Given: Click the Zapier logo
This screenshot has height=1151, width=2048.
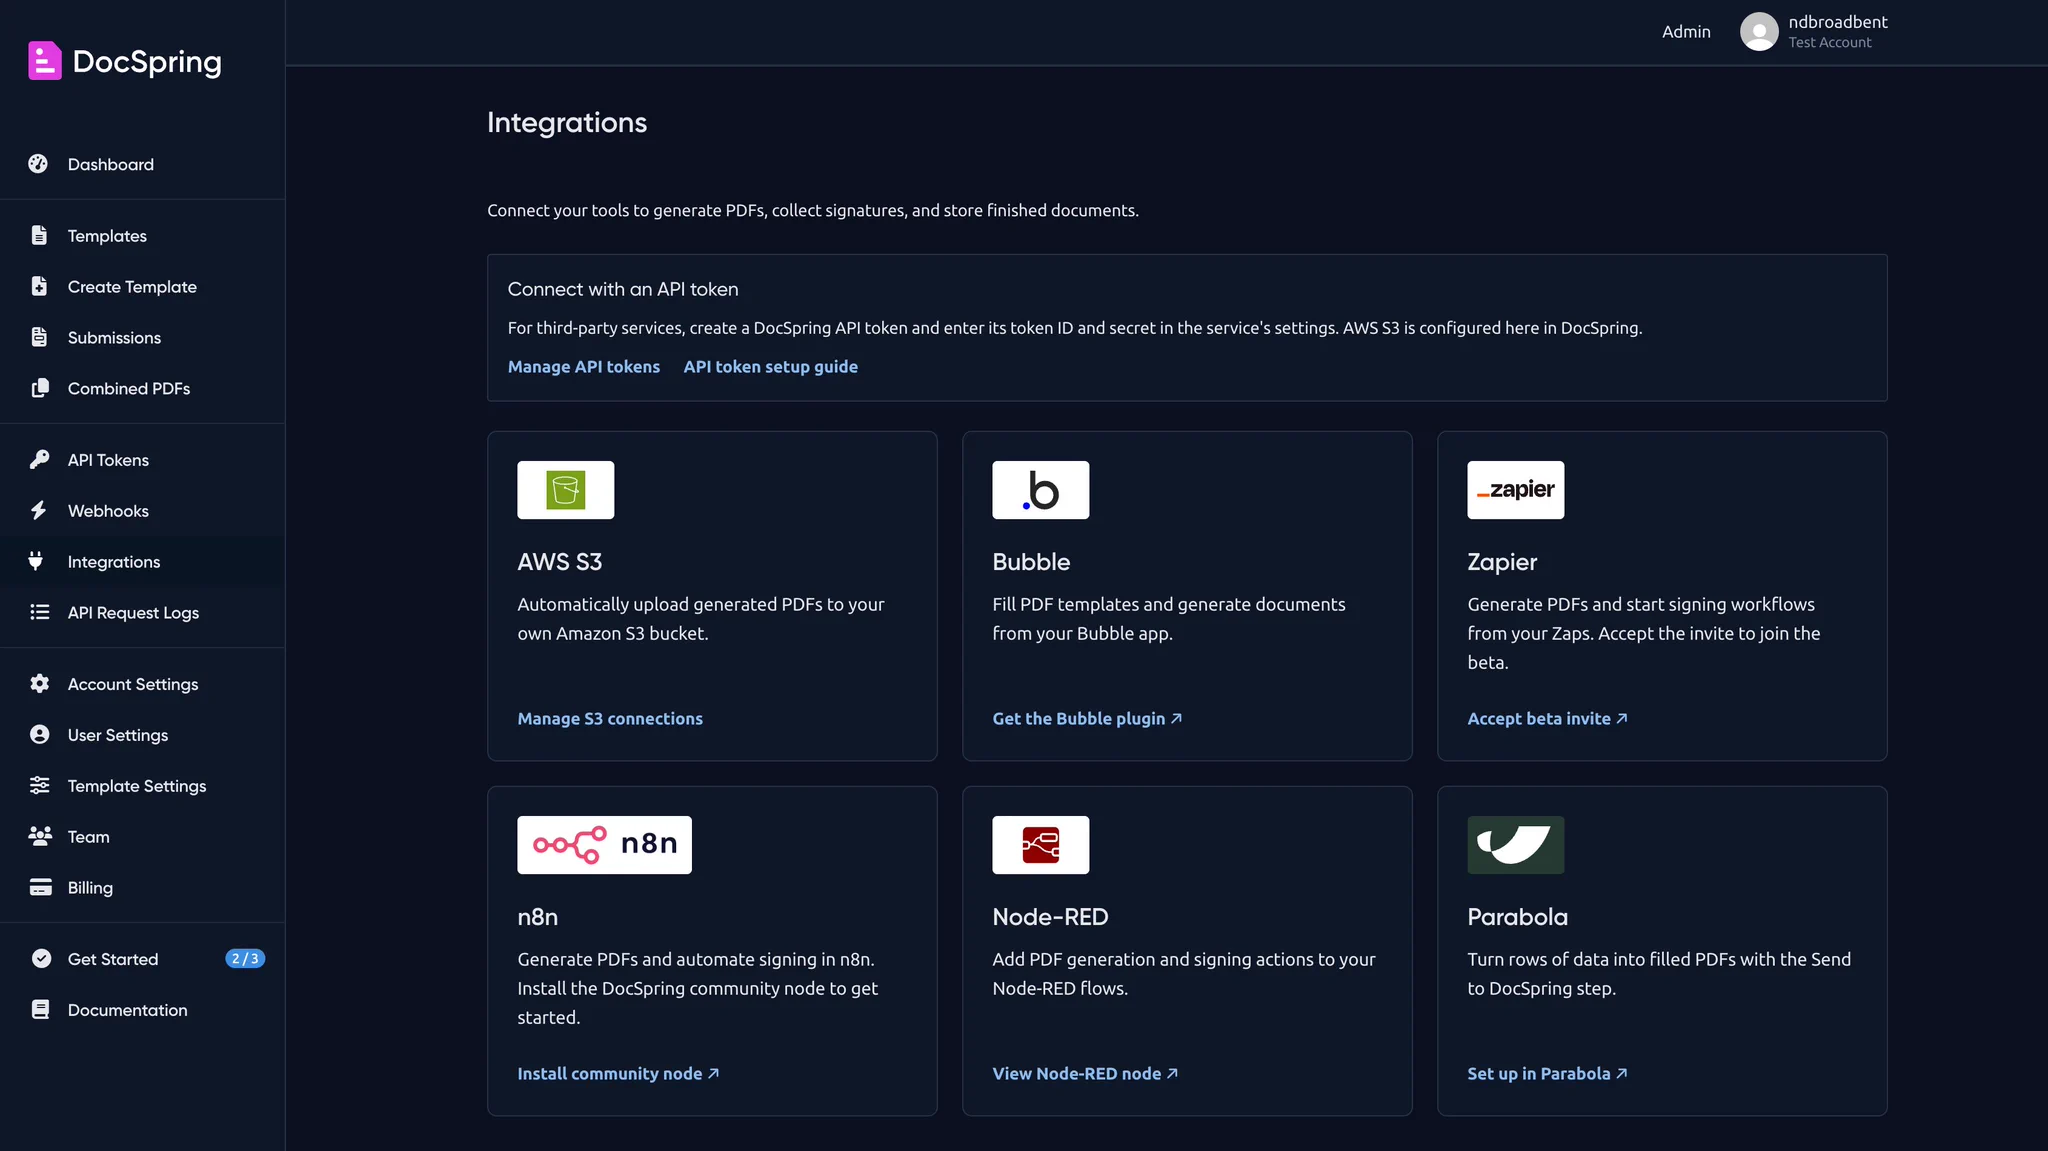Looking at the screenshot, I should pyautogui.click(x=1516, y=490).
